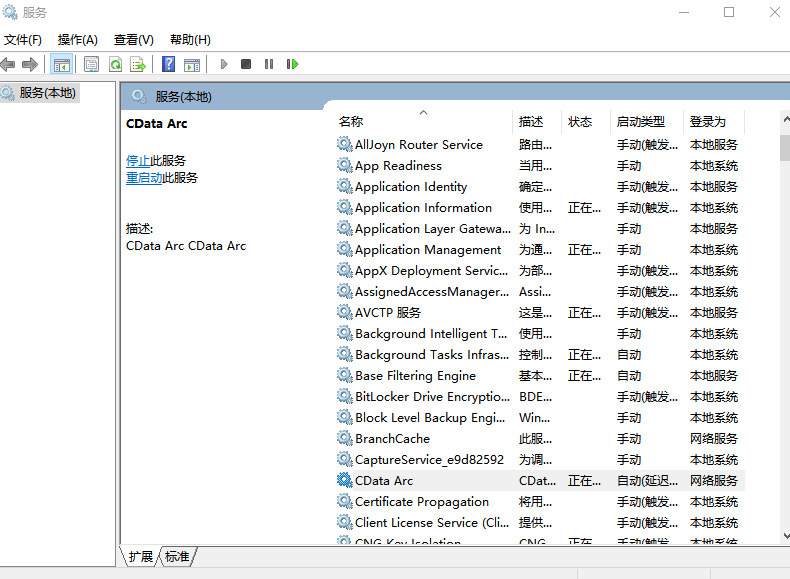Open the 文件(F) menu
The height and width of the screenshot is (579, 790).
coord(23,40)
